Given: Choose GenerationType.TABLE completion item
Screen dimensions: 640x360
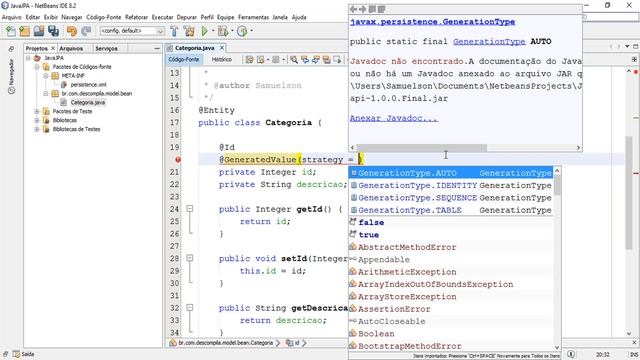Looking at the screenshot, I should click(451, 210).
